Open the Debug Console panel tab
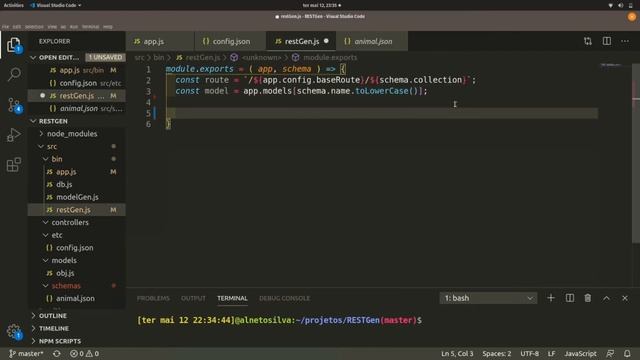The width and height of the screenshot is (640, 360). coord(284,298)
